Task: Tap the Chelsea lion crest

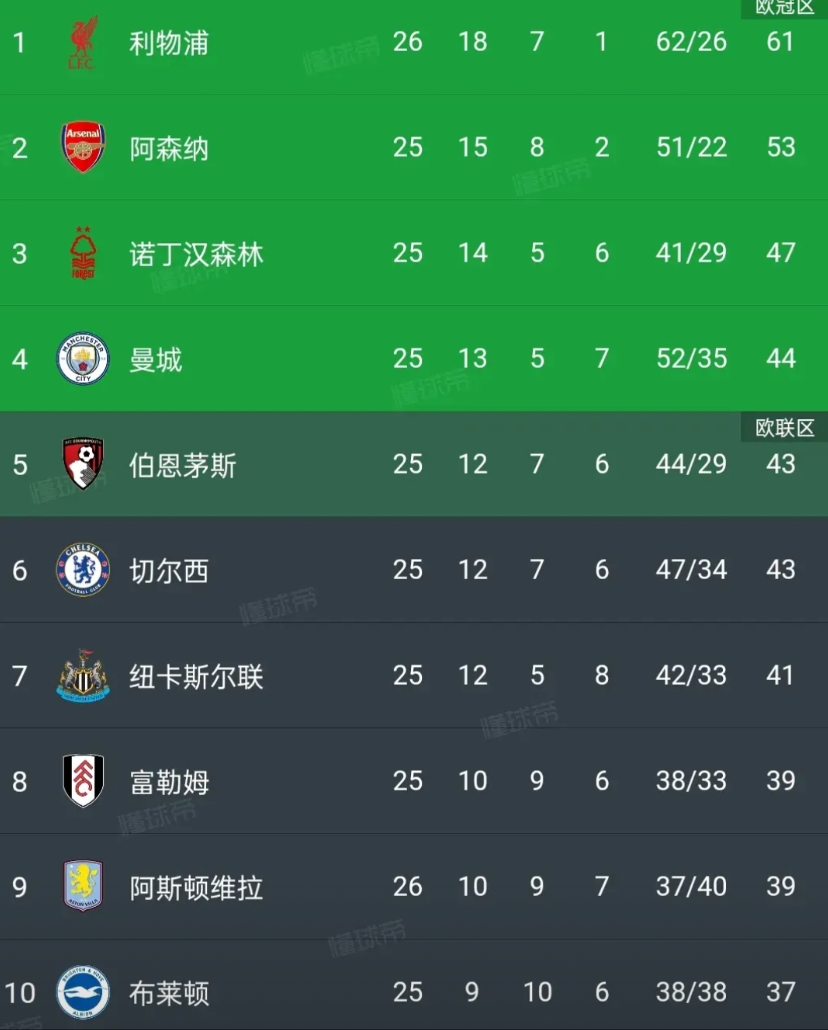Action: pyautogui.click(x=83, y=570)
